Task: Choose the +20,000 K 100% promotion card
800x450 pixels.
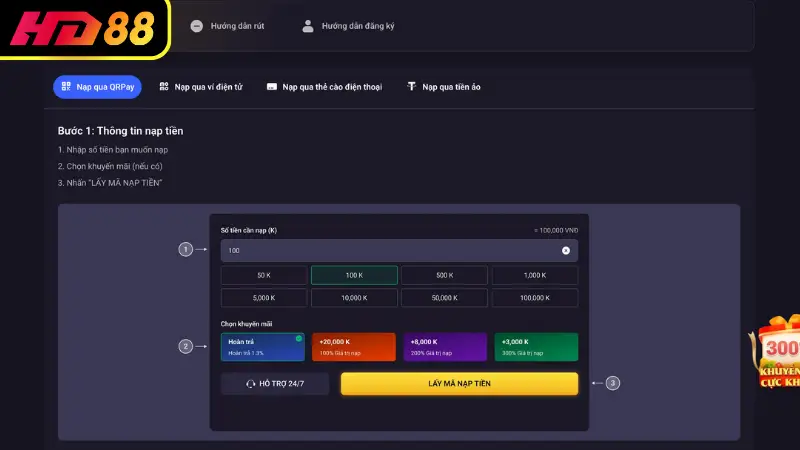Action: (353, 347)
